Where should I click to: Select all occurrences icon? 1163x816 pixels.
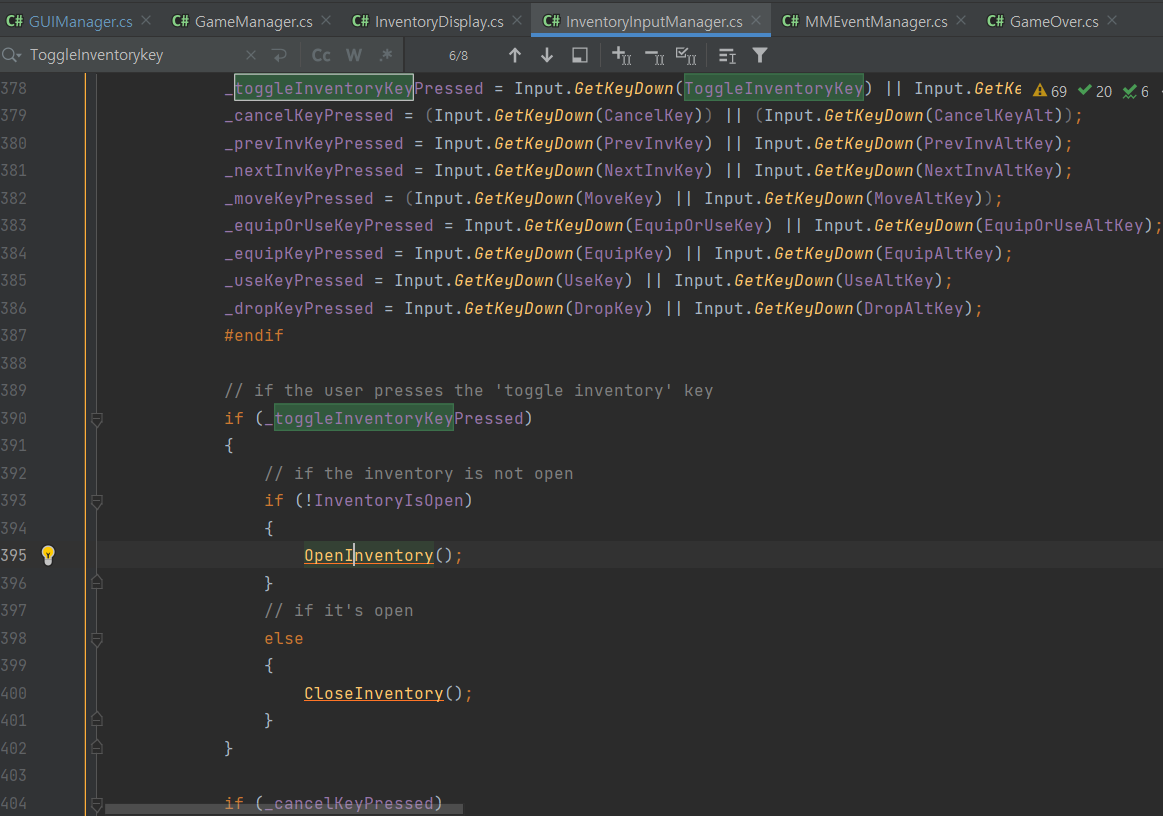click(x=686, y=56)
